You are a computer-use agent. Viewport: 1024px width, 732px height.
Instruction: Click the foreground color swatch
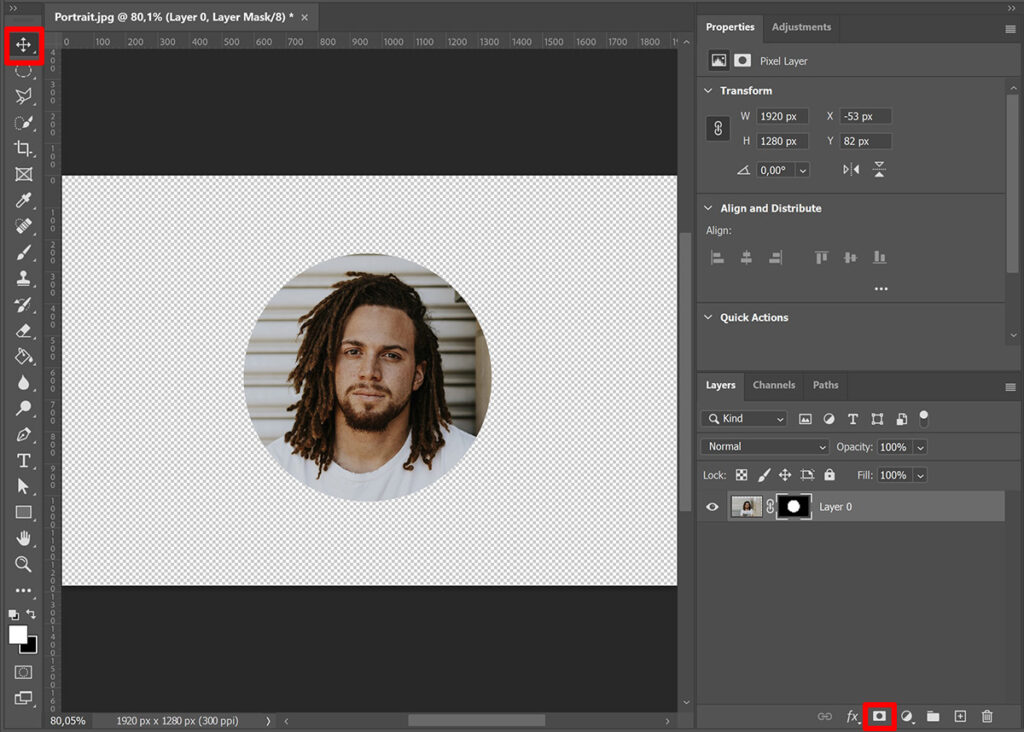(x=18, y=634)
